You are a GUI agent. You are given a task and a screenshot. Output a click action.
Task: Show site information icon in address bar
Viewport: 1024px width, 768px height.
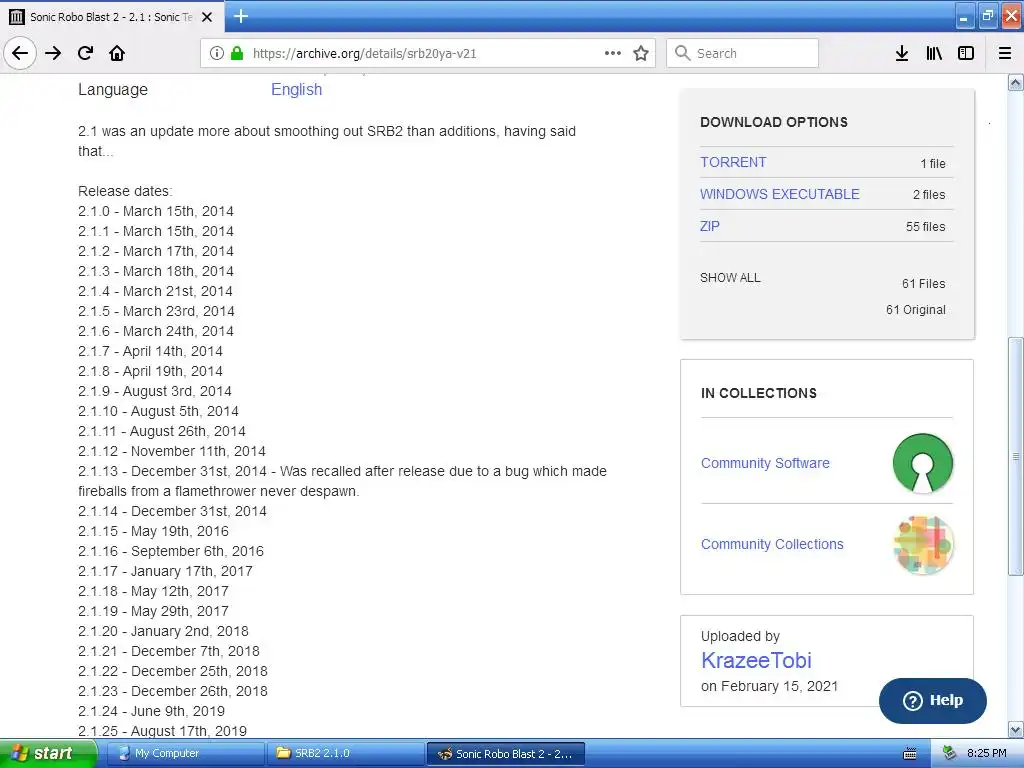[x=216, y=53]
